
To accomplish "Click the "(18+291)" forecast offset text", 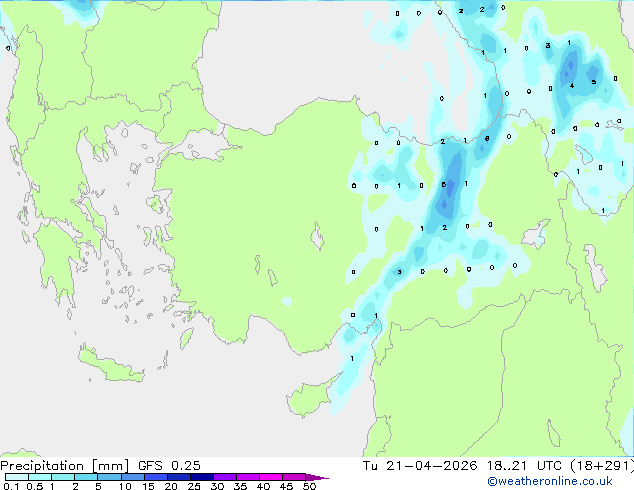I will pyautogui.click(x=602, y=466).
